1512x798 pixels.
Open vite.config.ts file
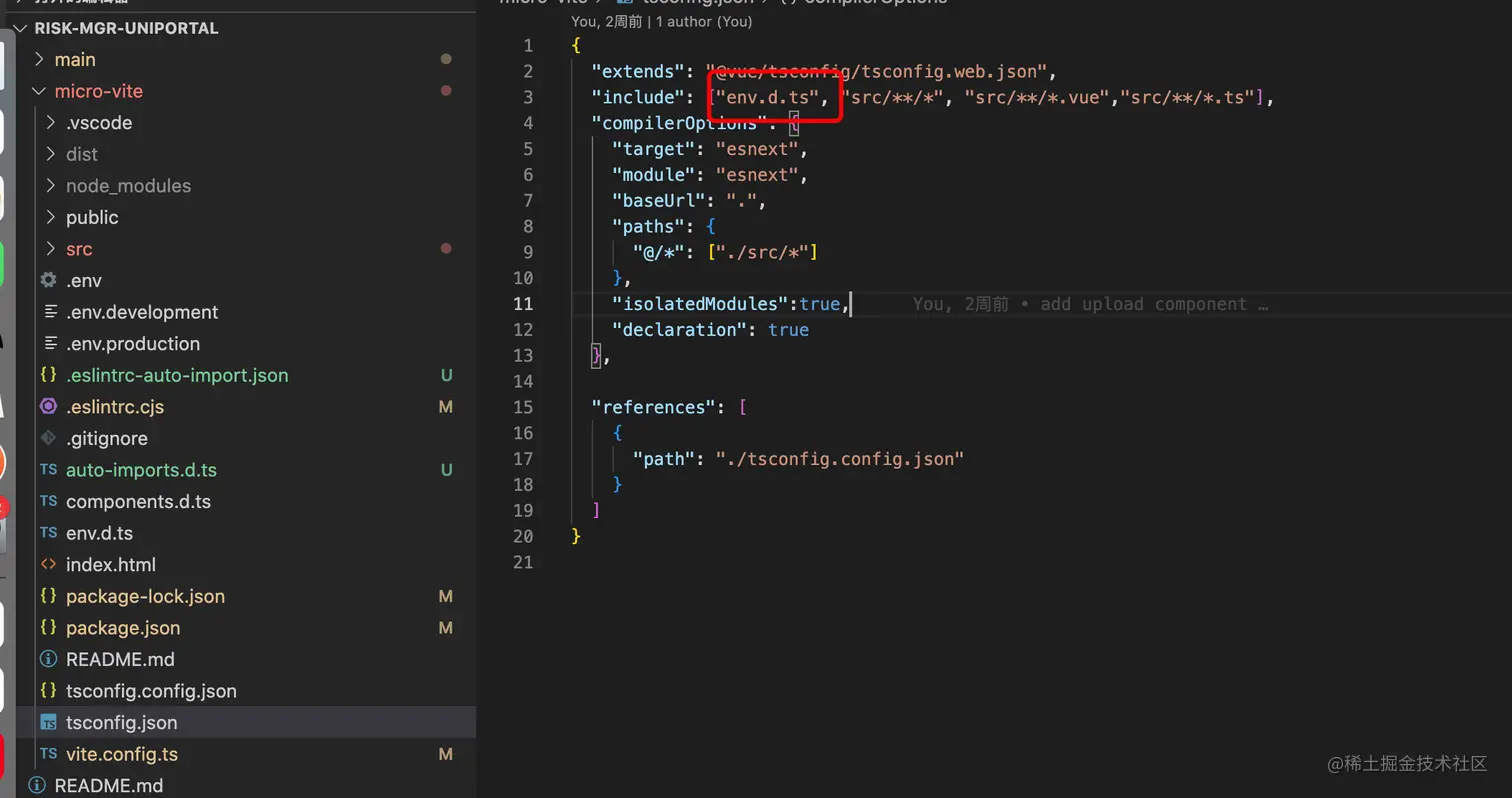(122, 754)
